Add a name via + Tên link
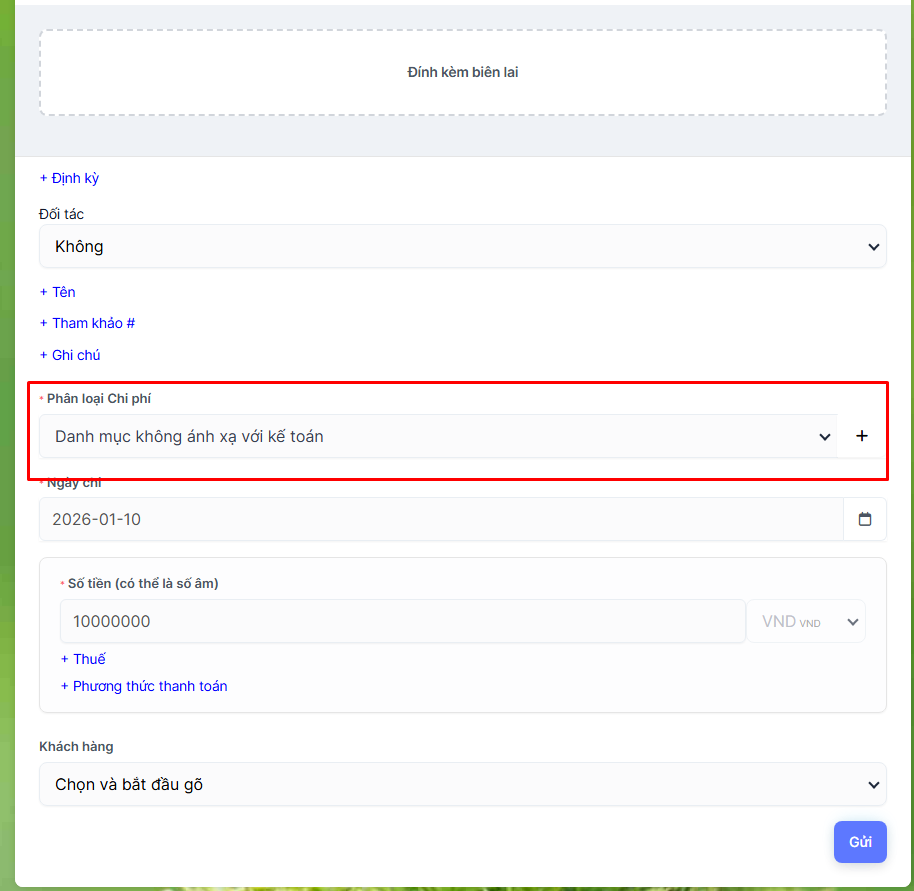Viewport: 914px width, 891px height. pyautogui.click(x=58, y=292)
